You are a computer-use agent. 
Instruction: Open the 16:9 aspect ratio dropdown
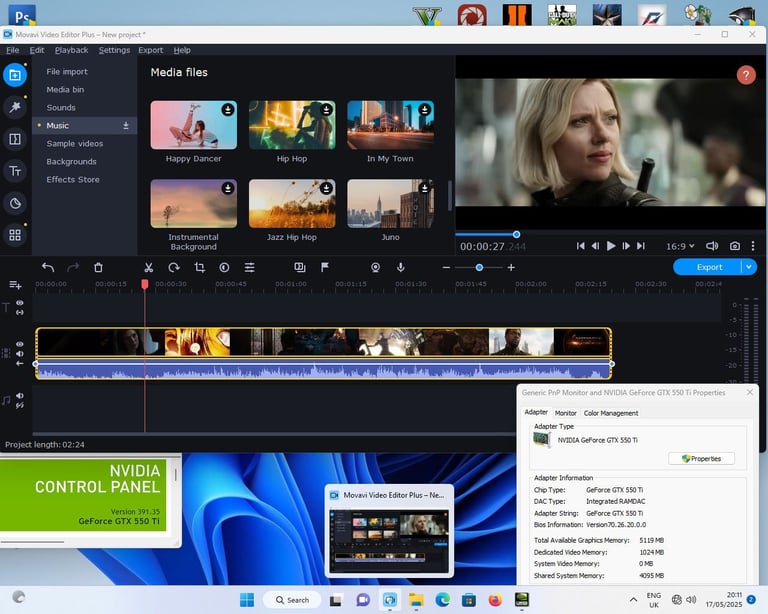coord(680,246)
